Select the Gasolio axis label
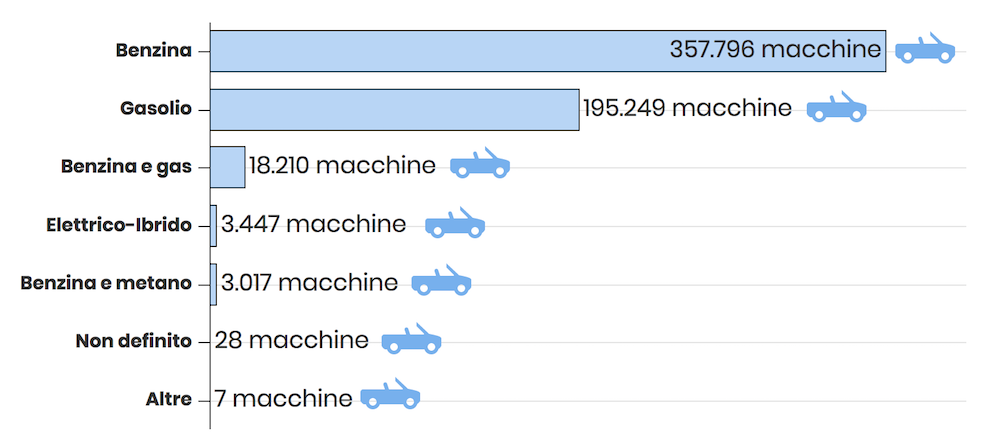Viewport: 1000px width, 448px height. [x=156, y=109]
